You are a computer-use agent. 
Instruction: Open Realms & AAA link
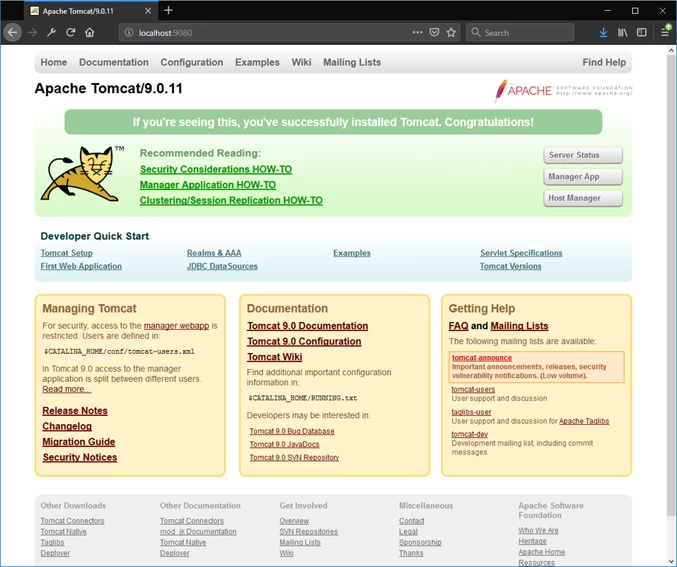pyautogui.click(x=214, y=253)
